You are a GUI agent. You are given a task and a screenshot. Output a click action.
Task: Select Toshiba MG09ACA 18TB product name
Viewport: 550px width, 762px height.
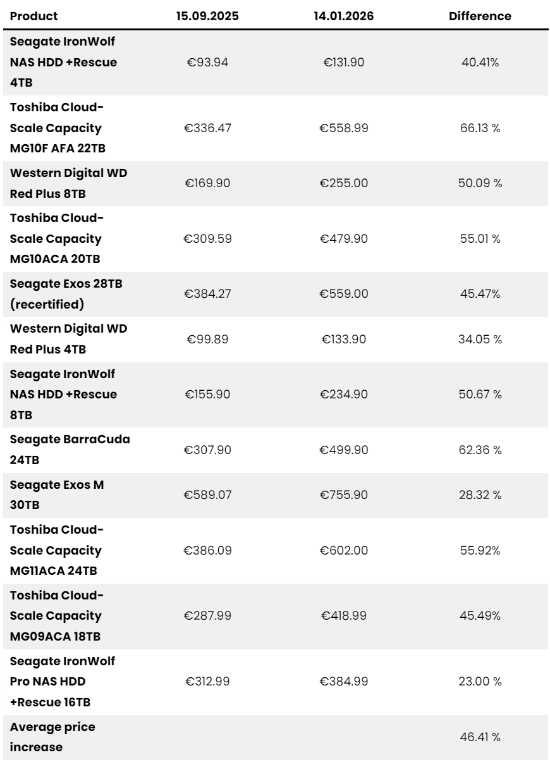click(56, 616)
